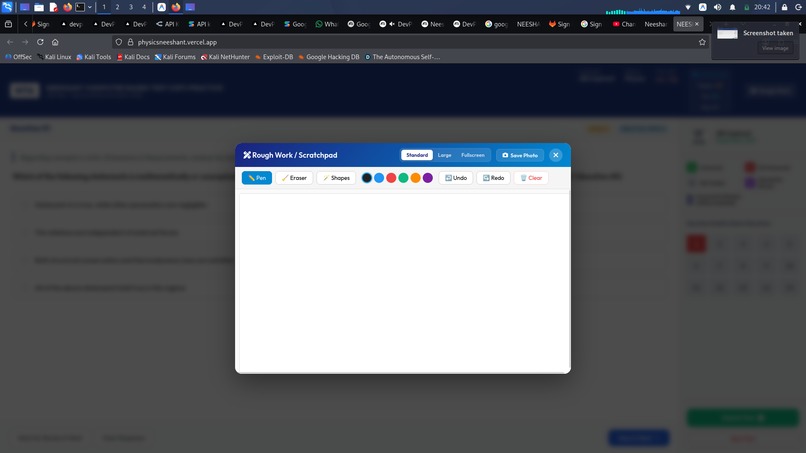Close the active NEES browser tab
The width and height of the screenshot is (806, 453).
697,24
